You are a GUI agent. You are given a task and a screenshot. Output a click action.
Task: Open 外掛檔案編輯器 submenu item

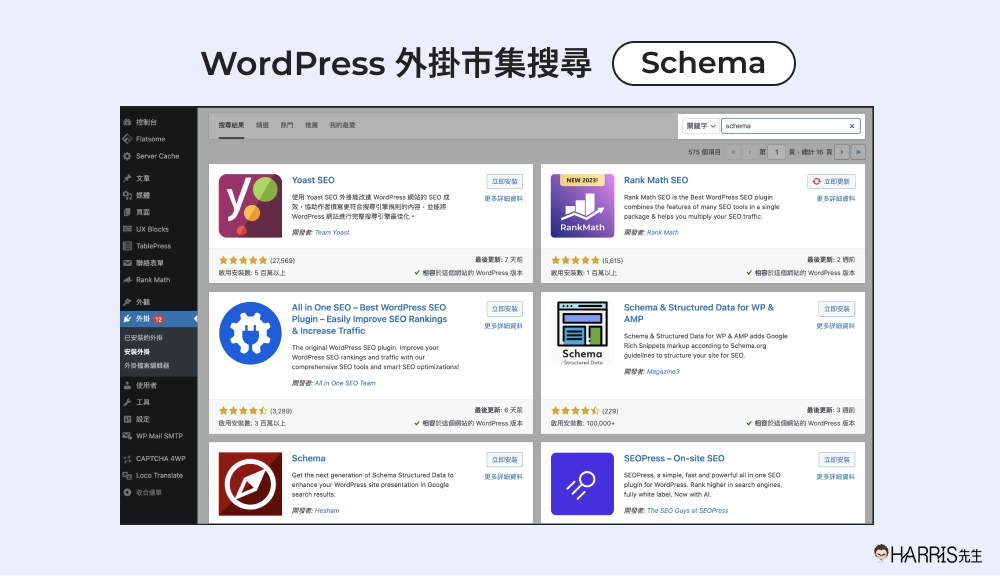pyautogui.click(x=147, y=366)
